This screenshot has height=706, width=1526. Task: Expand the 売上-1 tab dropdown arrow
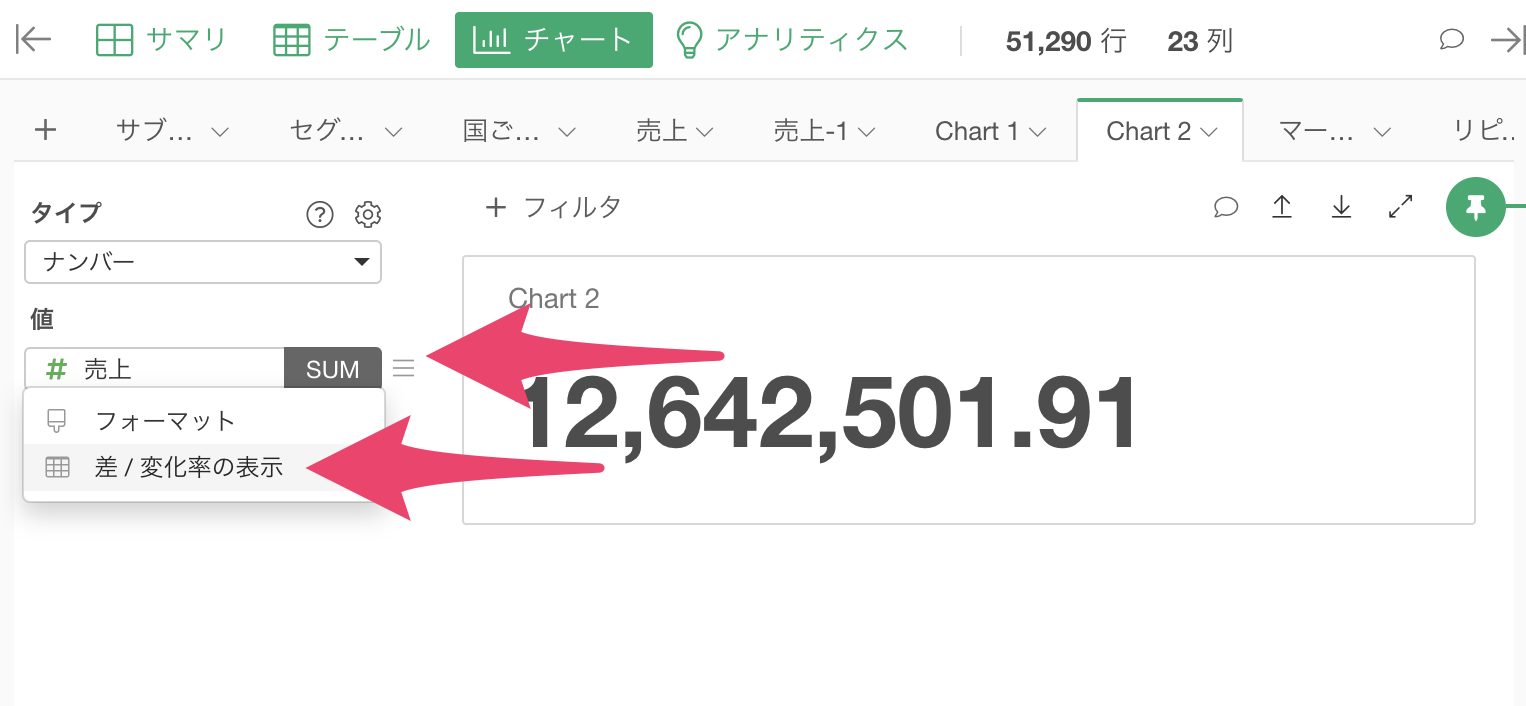867,132
